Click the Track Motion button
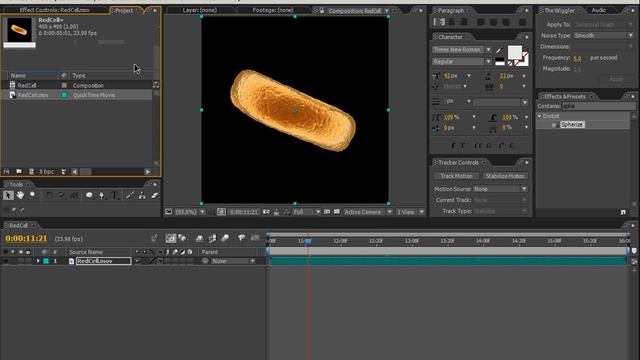 pos(456,176)
